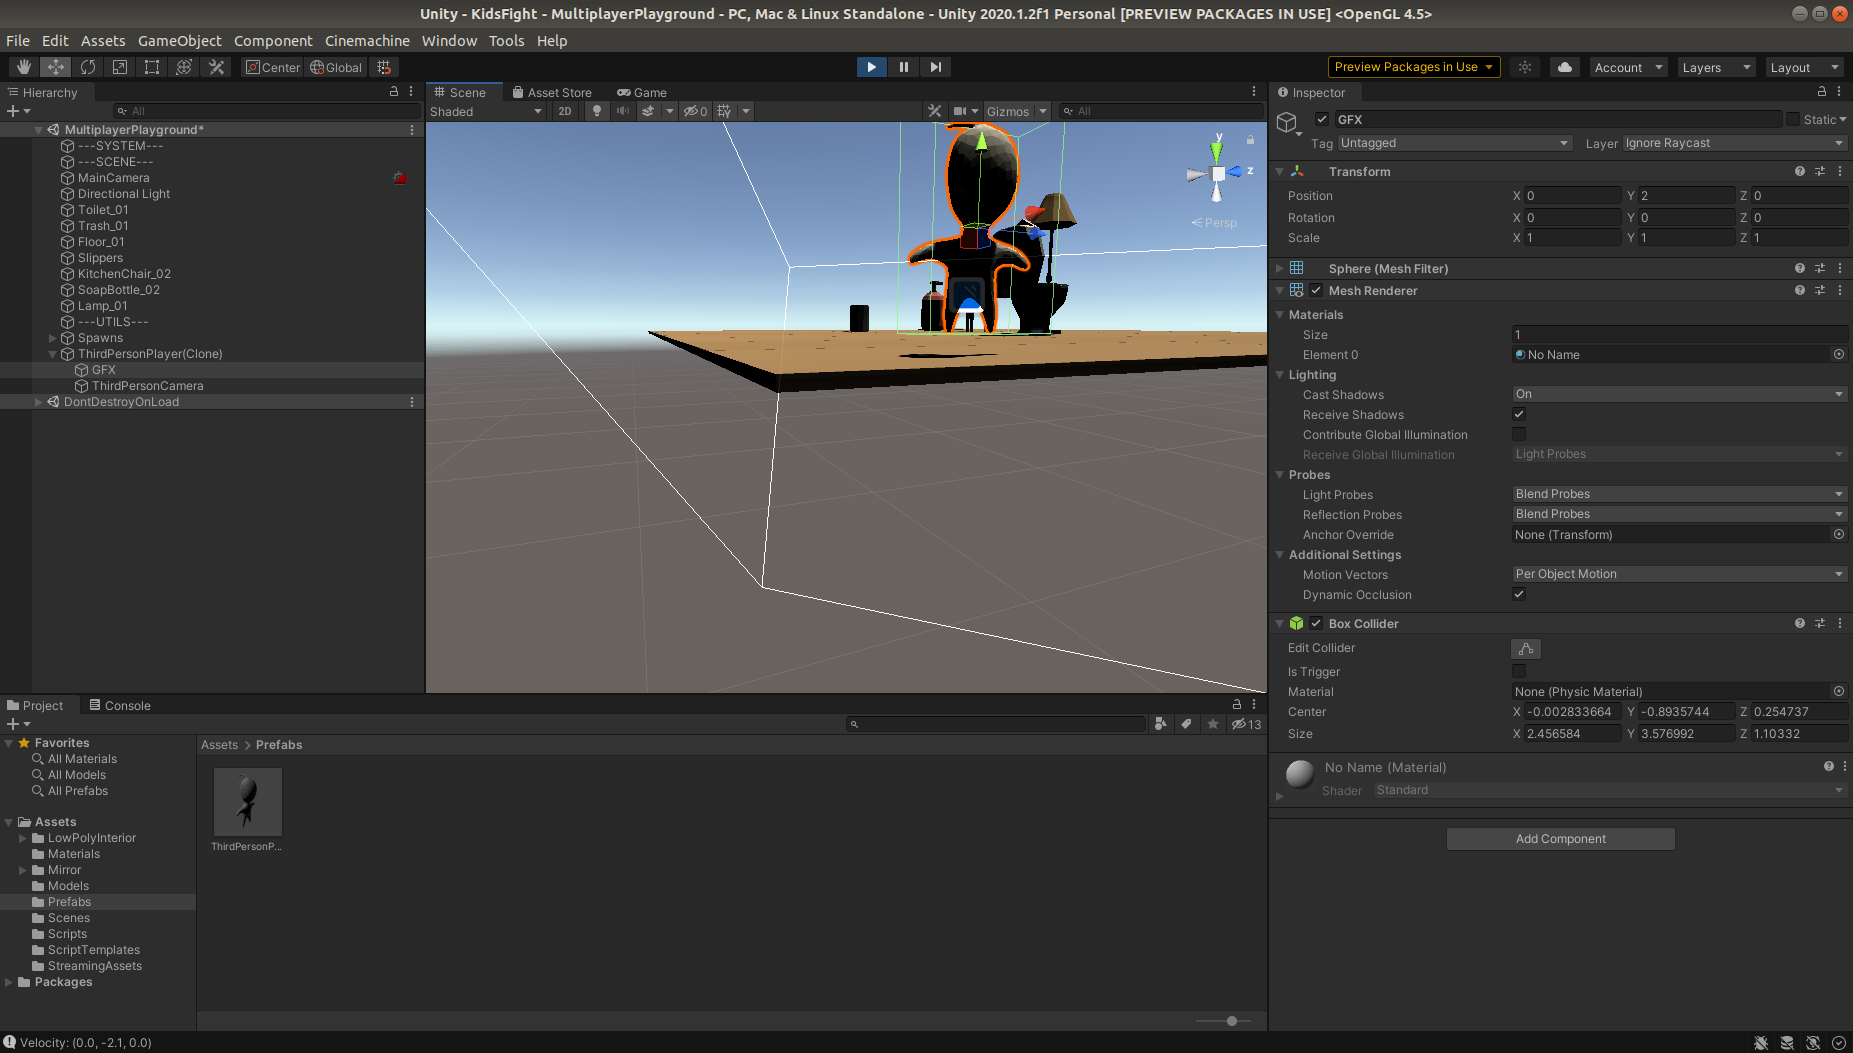Expand the Sphere (Mesh Filter) component
Screen dimensions: 1853x1053
point(1280,268)
